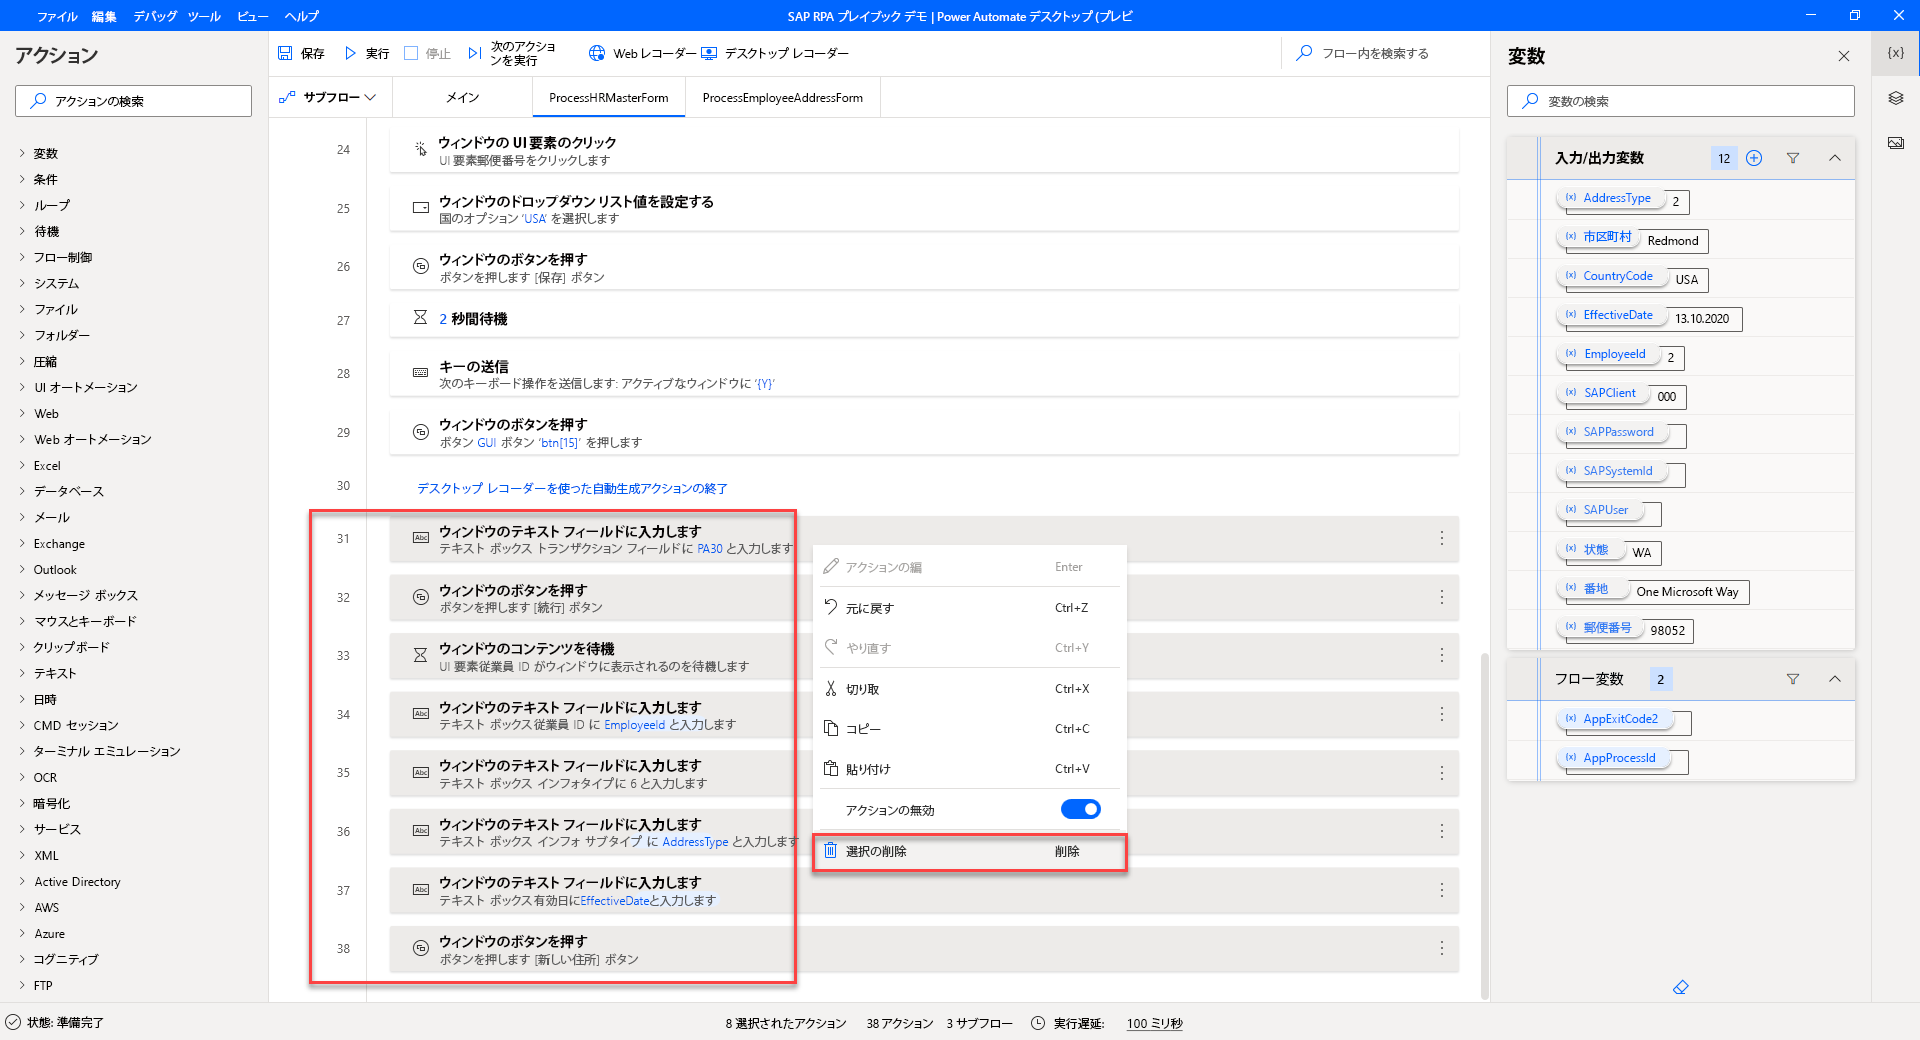The image size is (1920, 1040).
Task: Open the {x} variables pane icon
Action: (x=1895, y=53)
